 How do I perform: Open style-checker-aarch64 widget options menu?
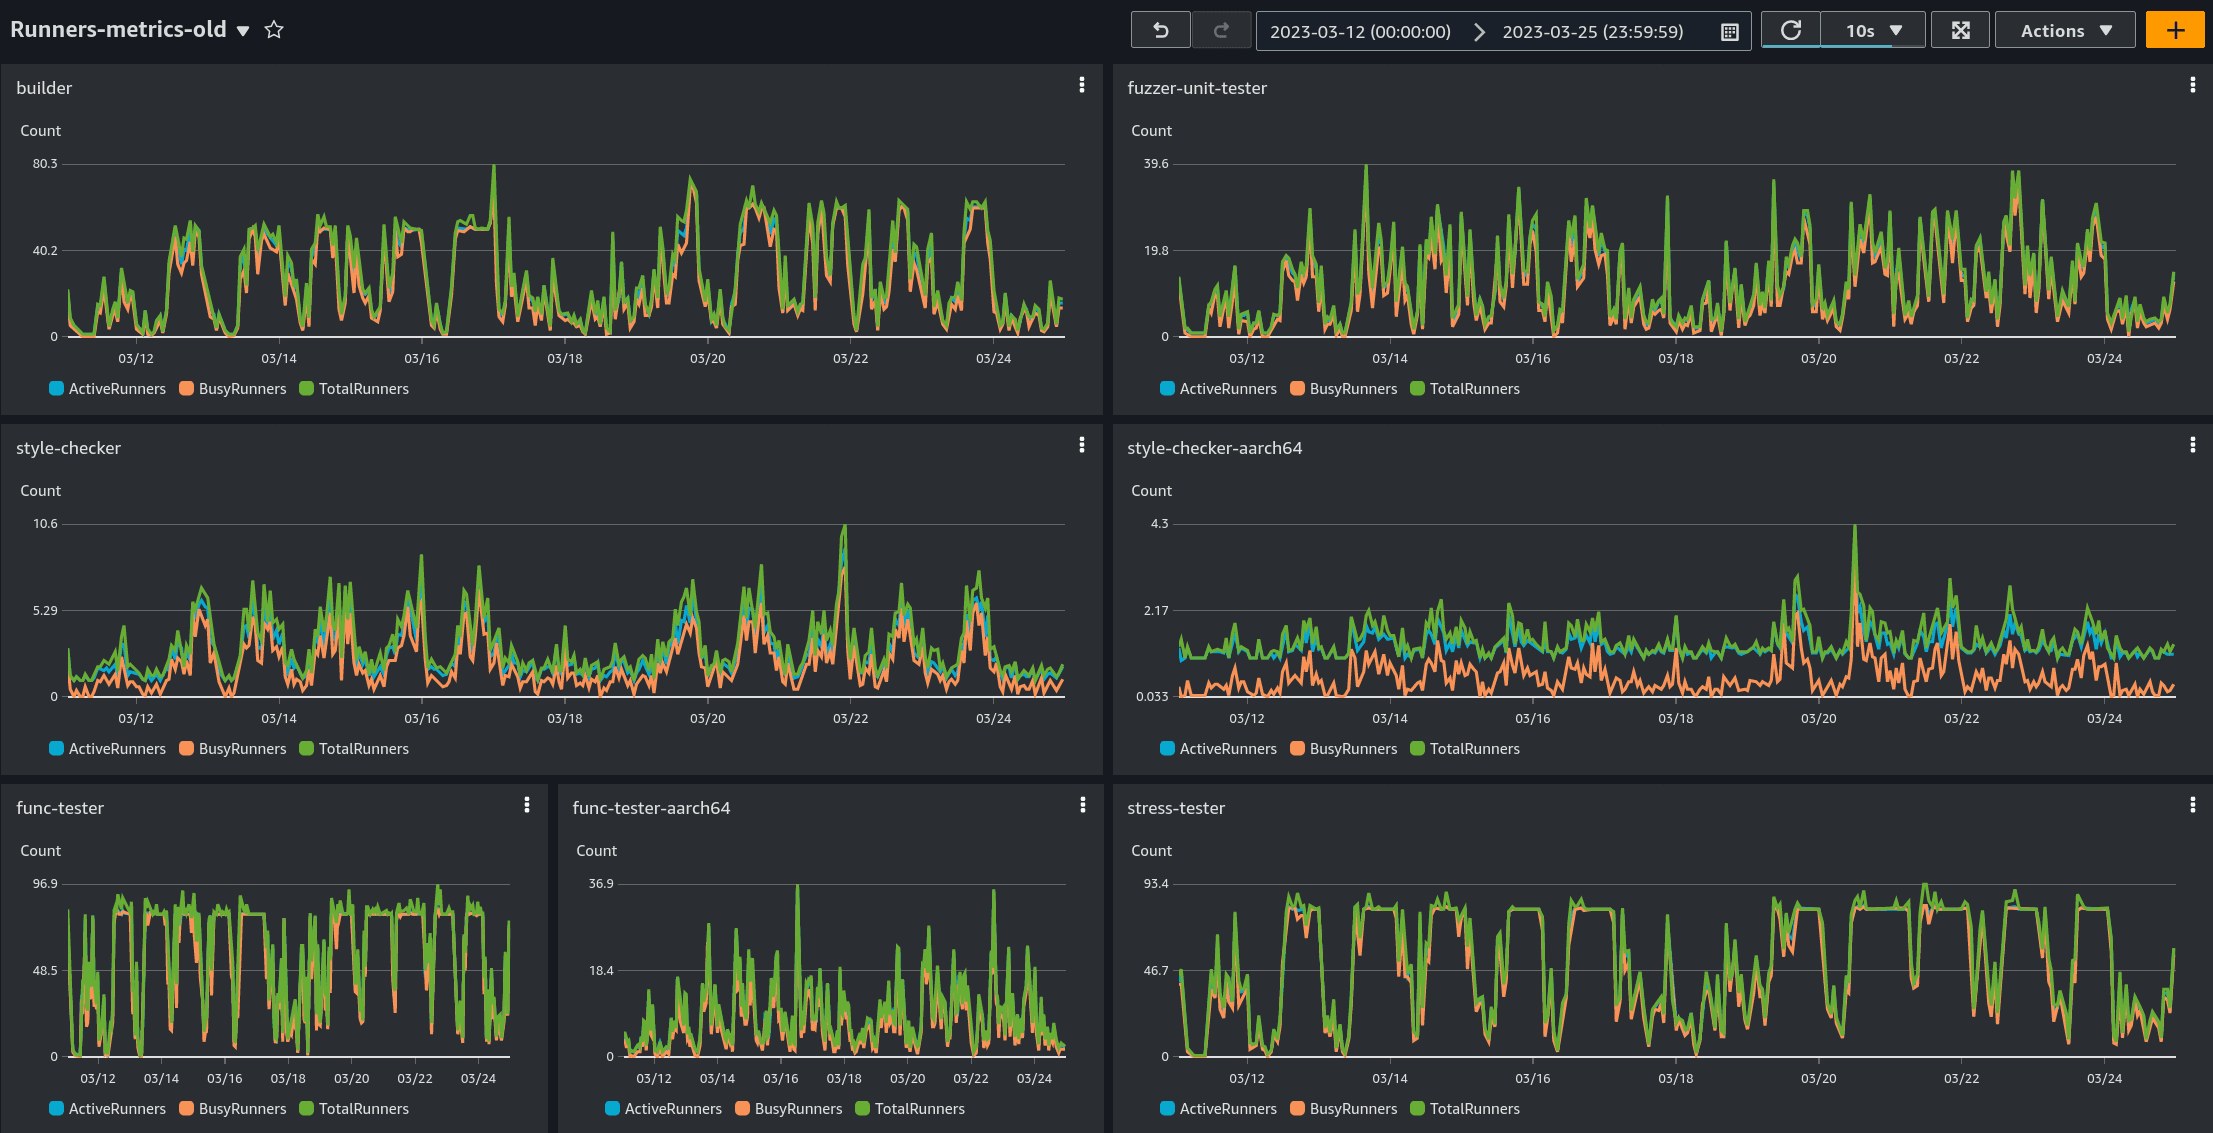pos(2192,446)
